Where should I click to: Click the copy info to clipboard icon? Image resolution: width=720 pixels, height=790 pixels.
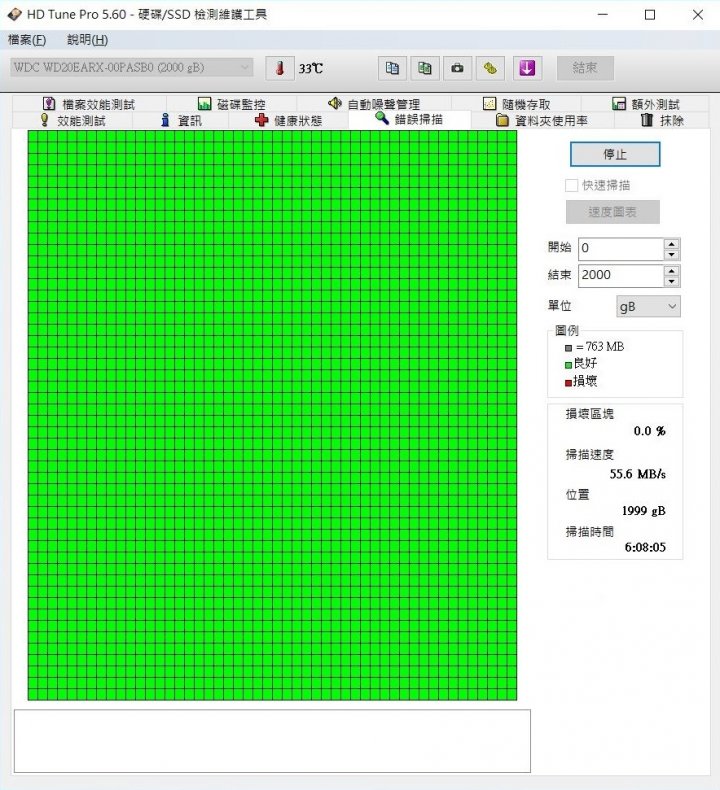392,68
